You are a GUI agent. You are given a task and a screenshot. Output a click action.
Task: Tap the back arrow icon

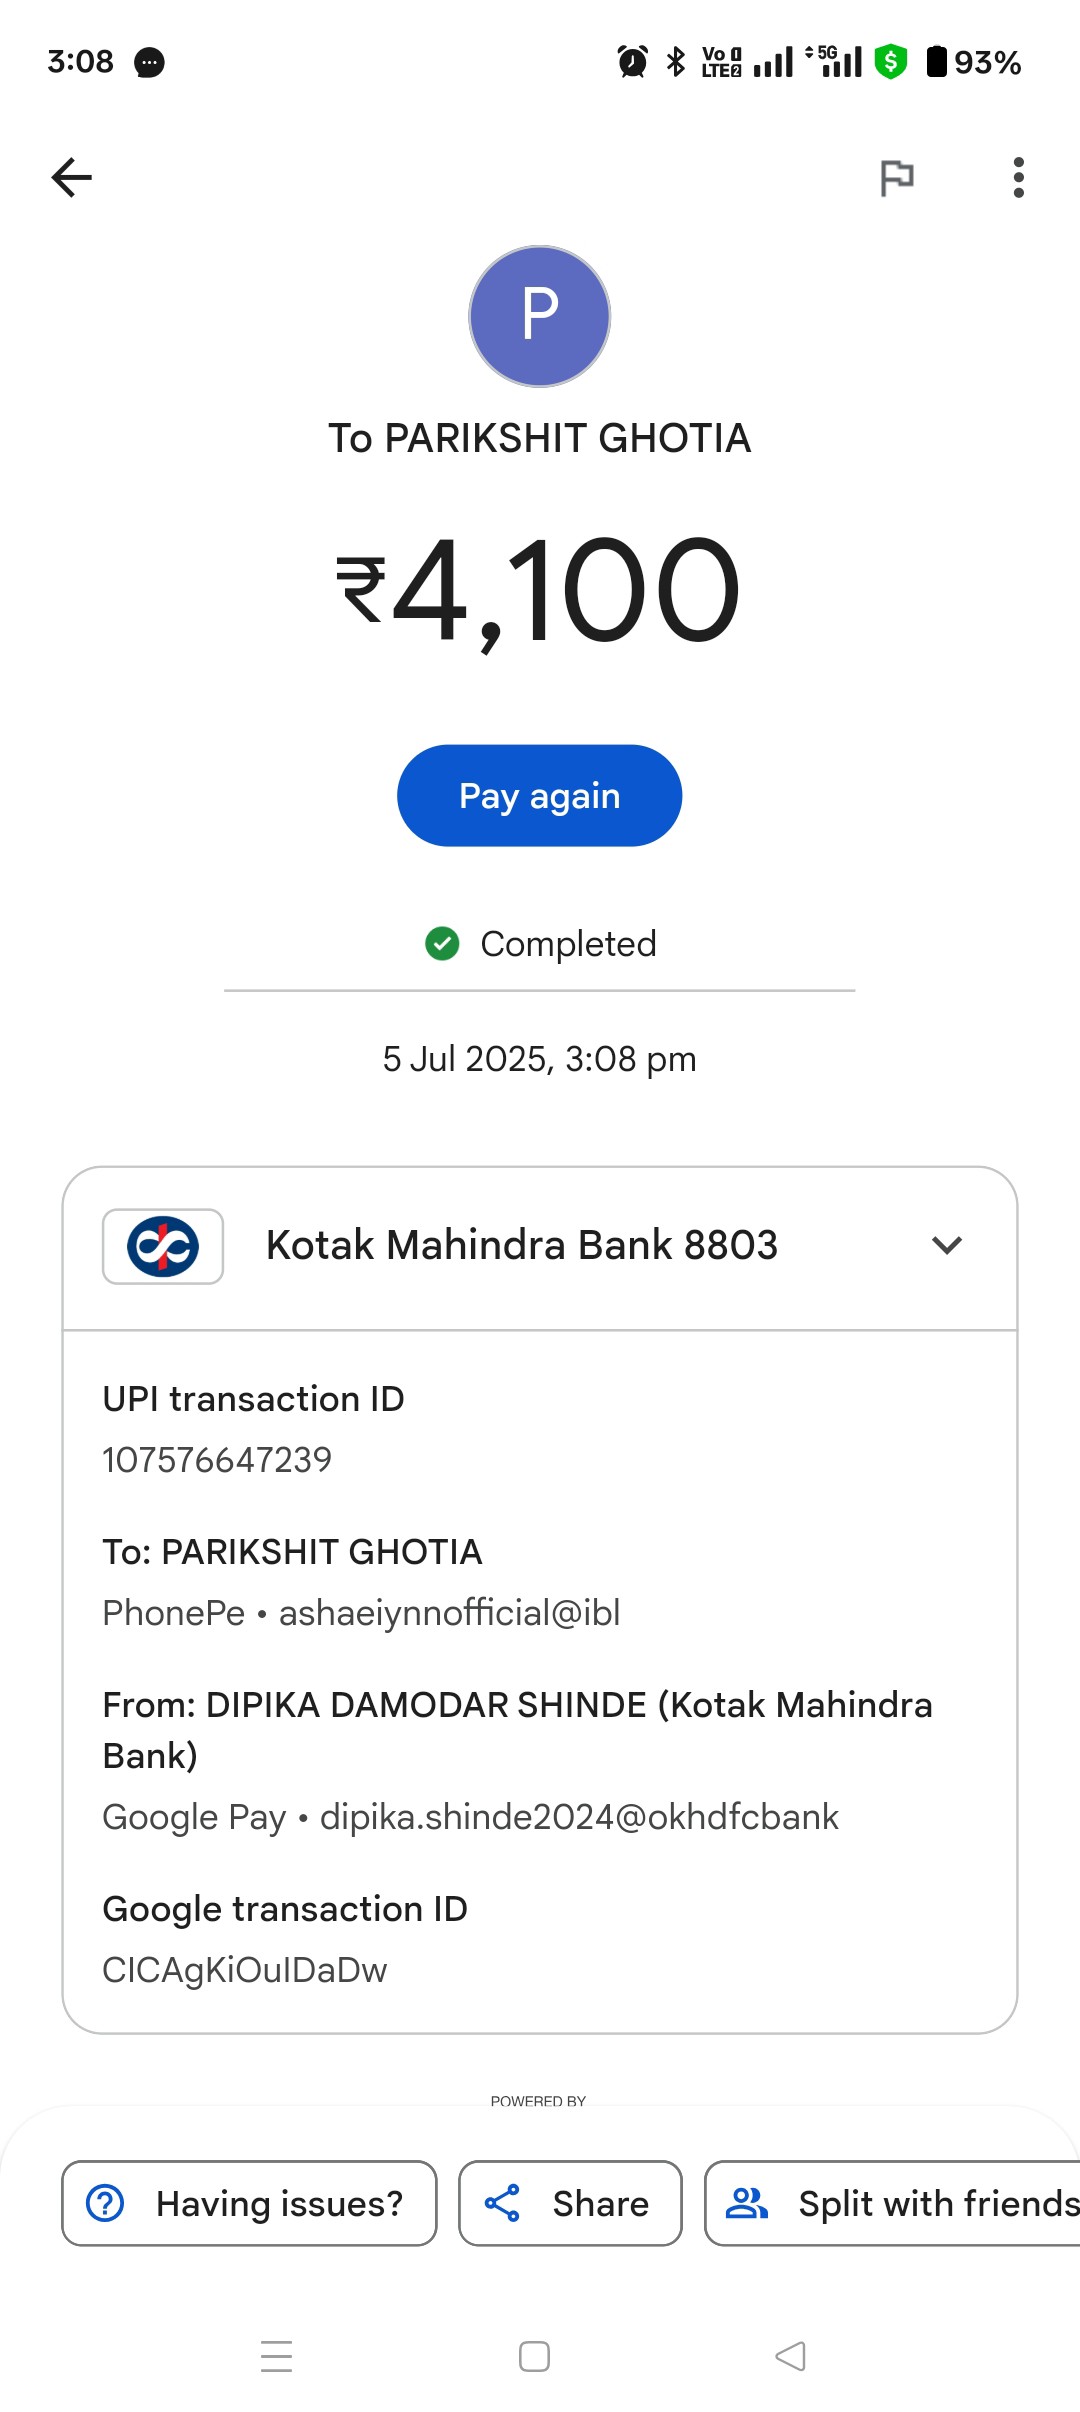click(x=71, y=178)
